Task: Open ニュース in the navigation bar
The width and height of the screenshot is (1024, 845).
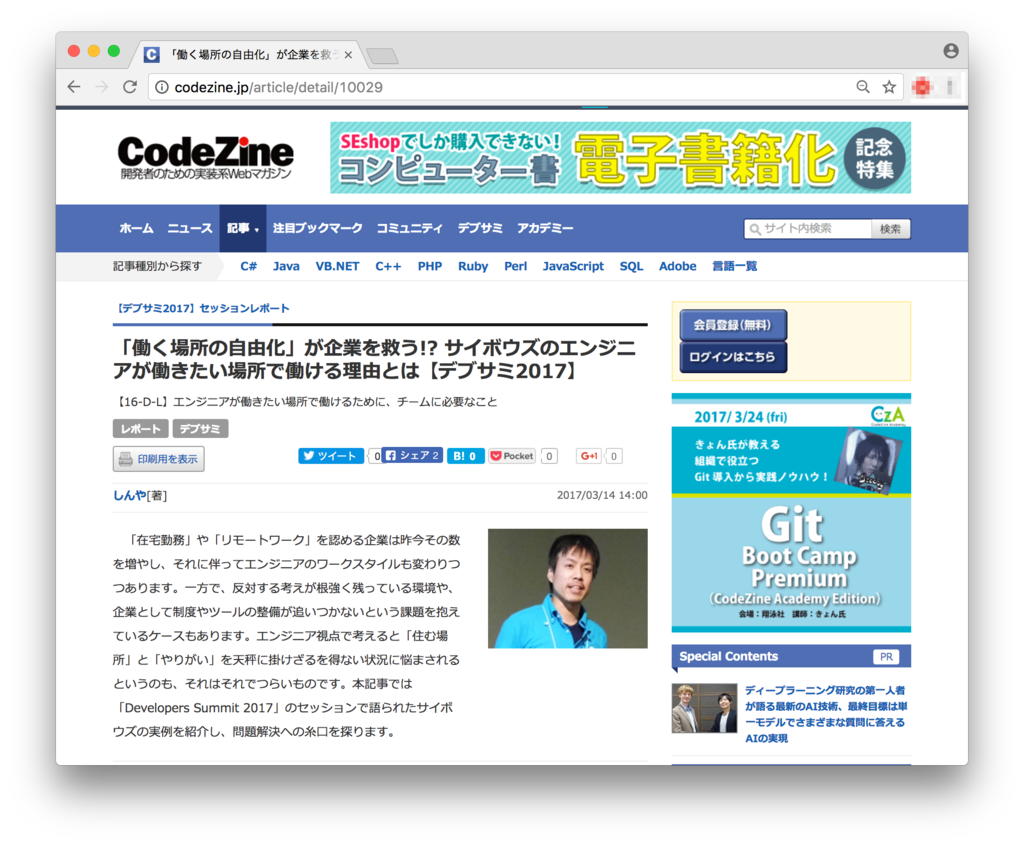Action: point(190,228)
